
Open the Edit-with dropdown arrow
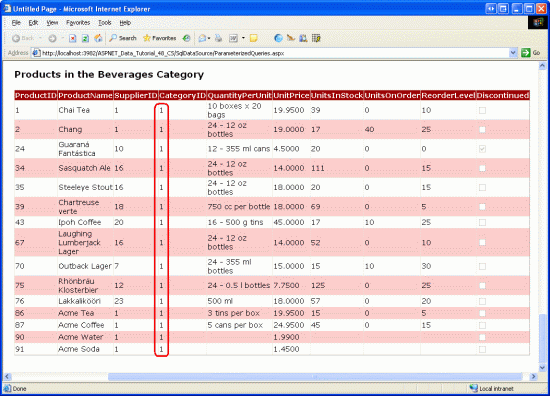(243, 38)
